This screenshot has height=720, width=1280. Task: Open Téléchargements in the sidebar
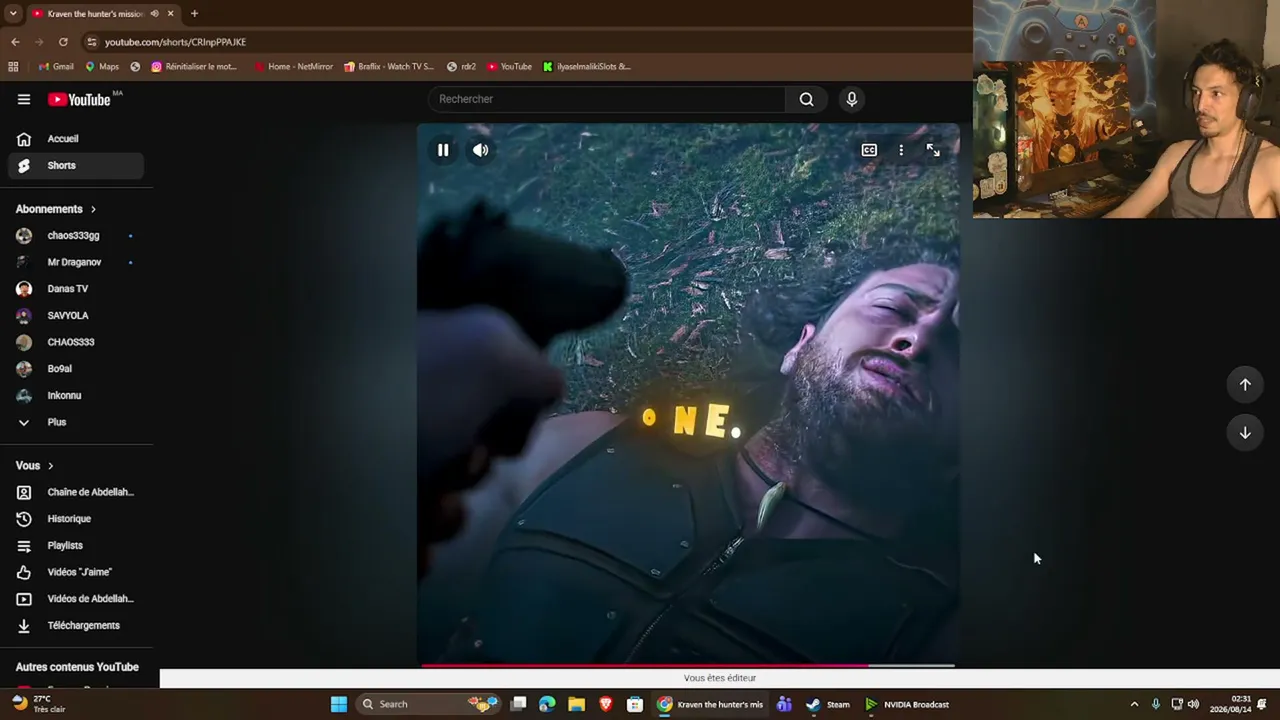pyautogui.click(x=76, y=625)
